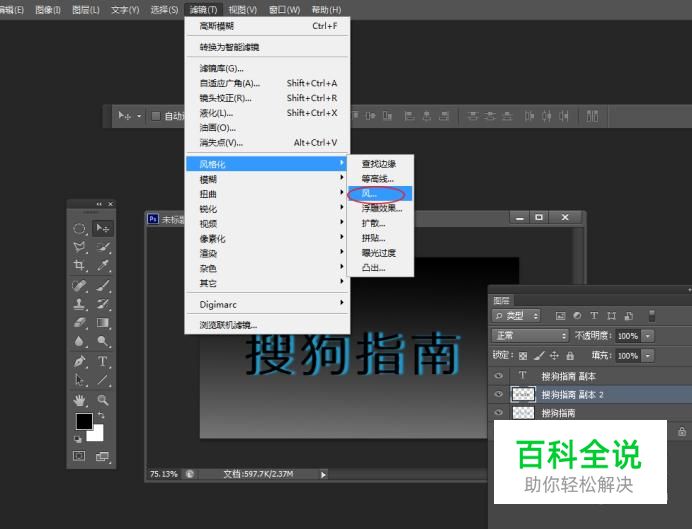Select the Type tool in toolbox
This screenshot has width=692, height=529.
[x=103, y=361]
